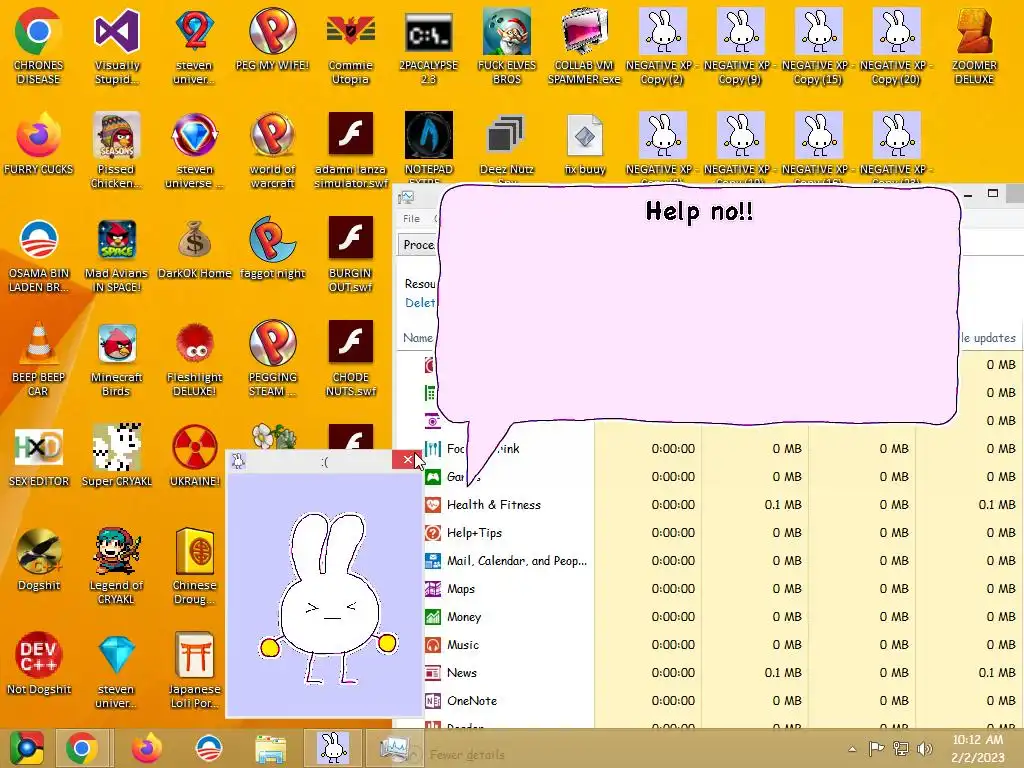1024x768 pixels.
Task: Open Firefox from the taskbar
Action: [146, 748]
